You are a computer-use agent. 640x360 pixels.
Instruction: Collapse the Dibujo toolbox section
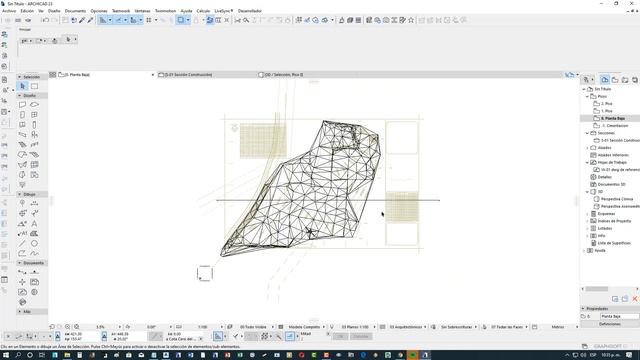click(x=19, y=194)
